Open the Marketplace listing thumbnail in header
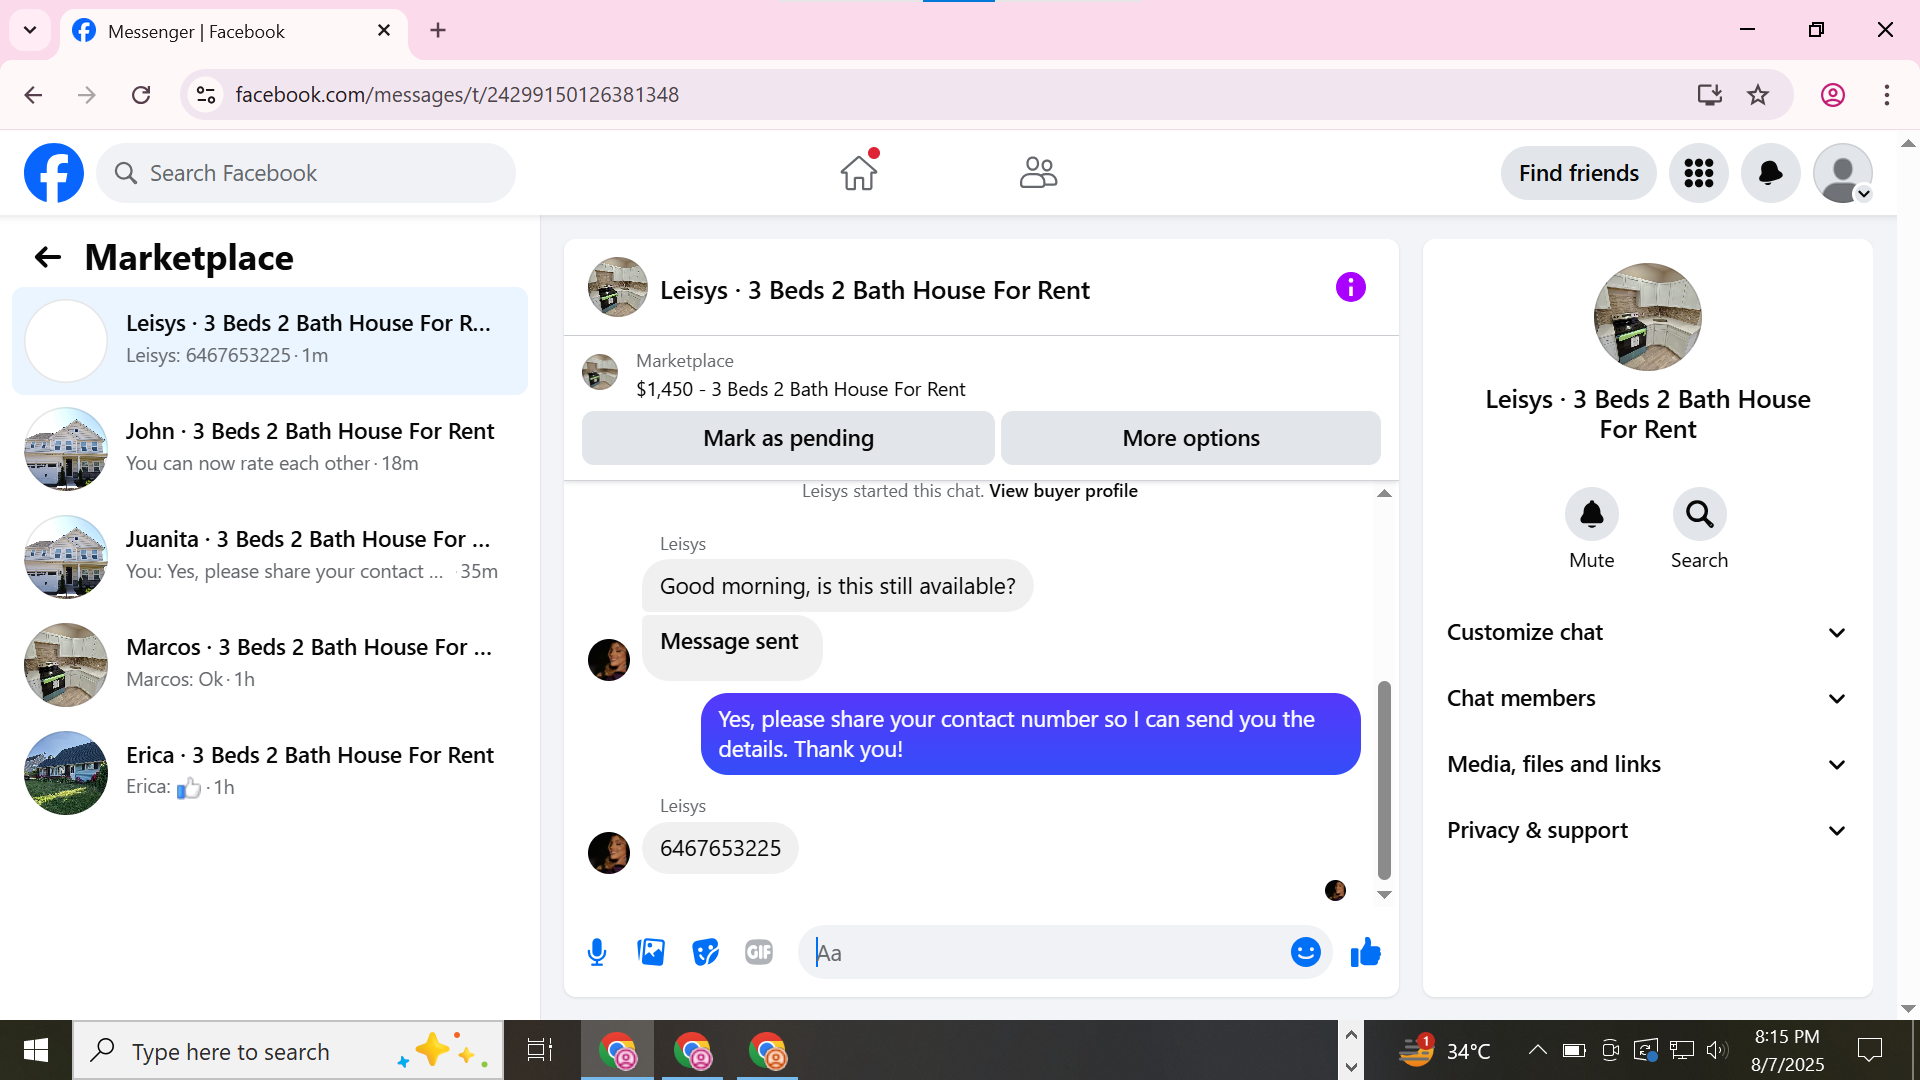This screenshot has height=1080, width=1920. 600,372
